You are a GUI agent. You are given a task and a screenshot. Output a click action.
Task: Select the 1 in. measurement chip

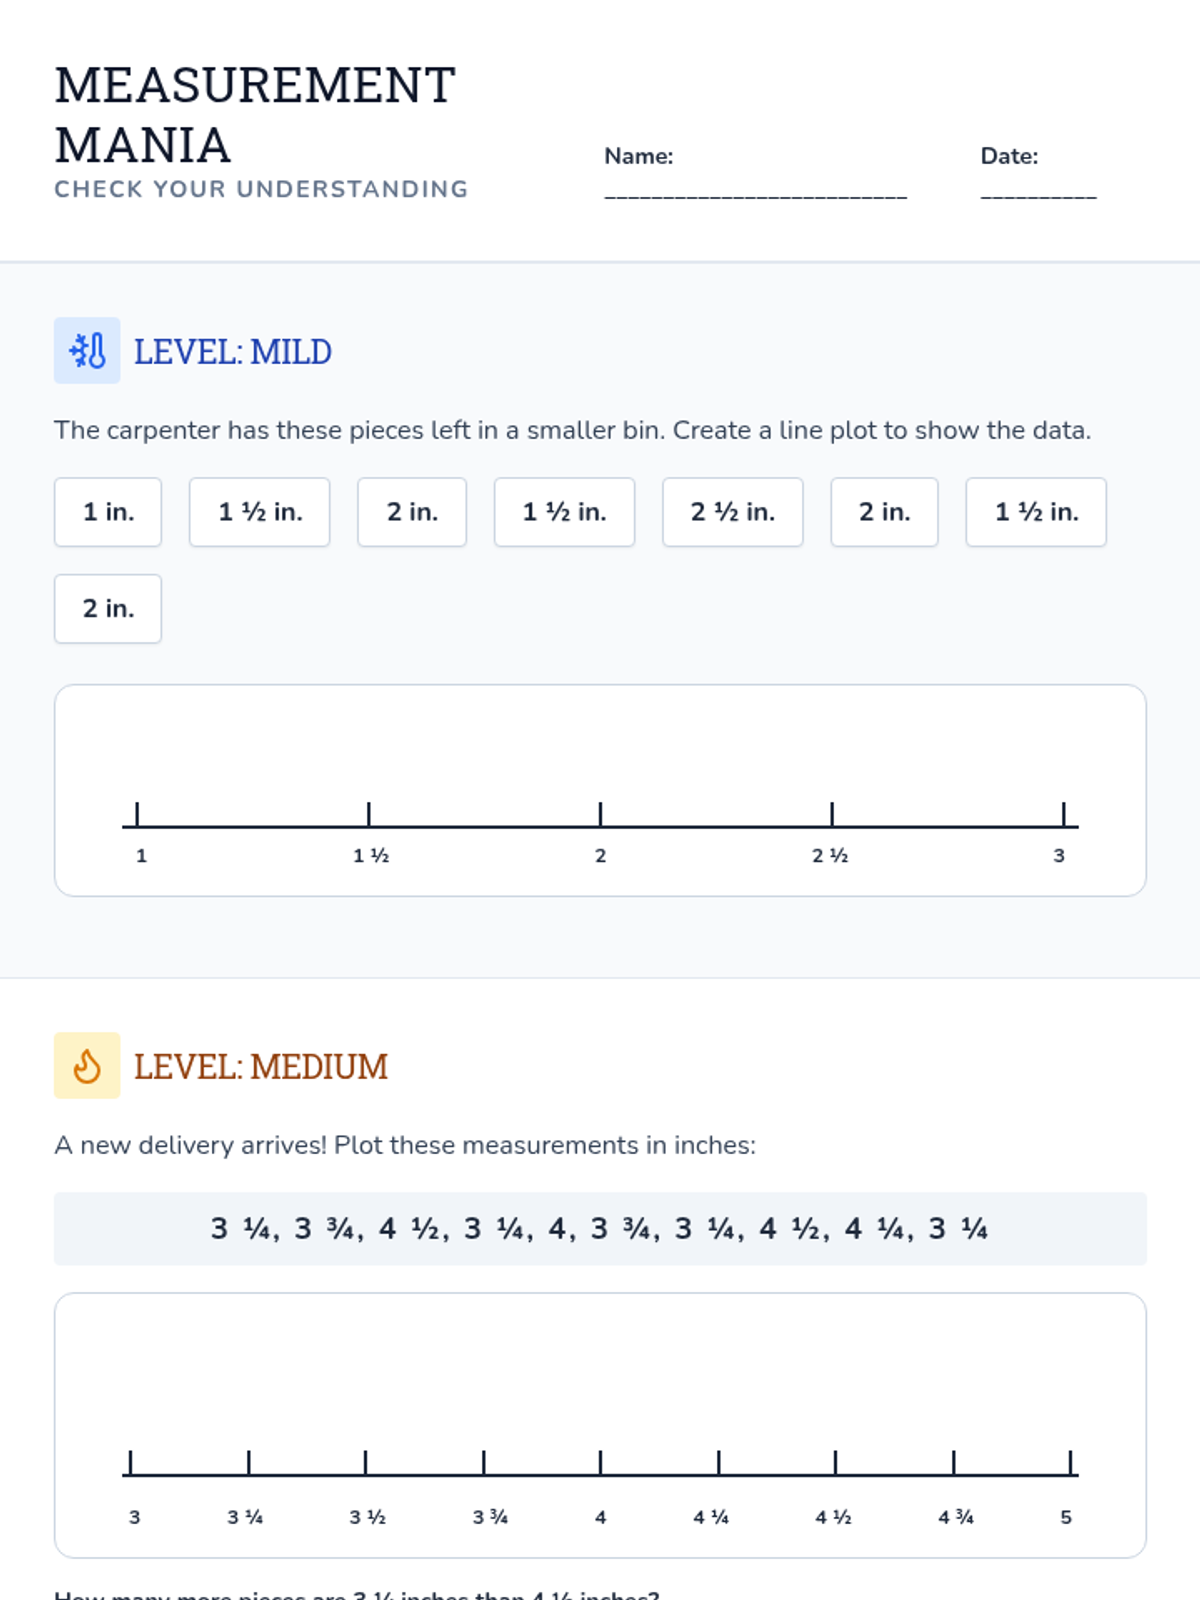[108, 512]
